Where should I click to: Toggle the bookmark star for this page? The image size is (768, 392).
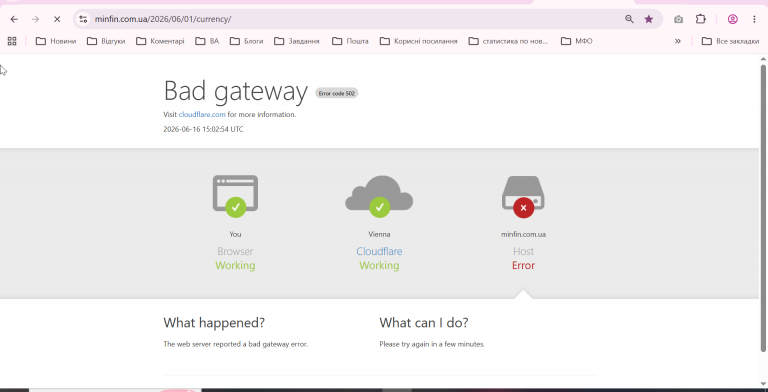pos(649,19)
